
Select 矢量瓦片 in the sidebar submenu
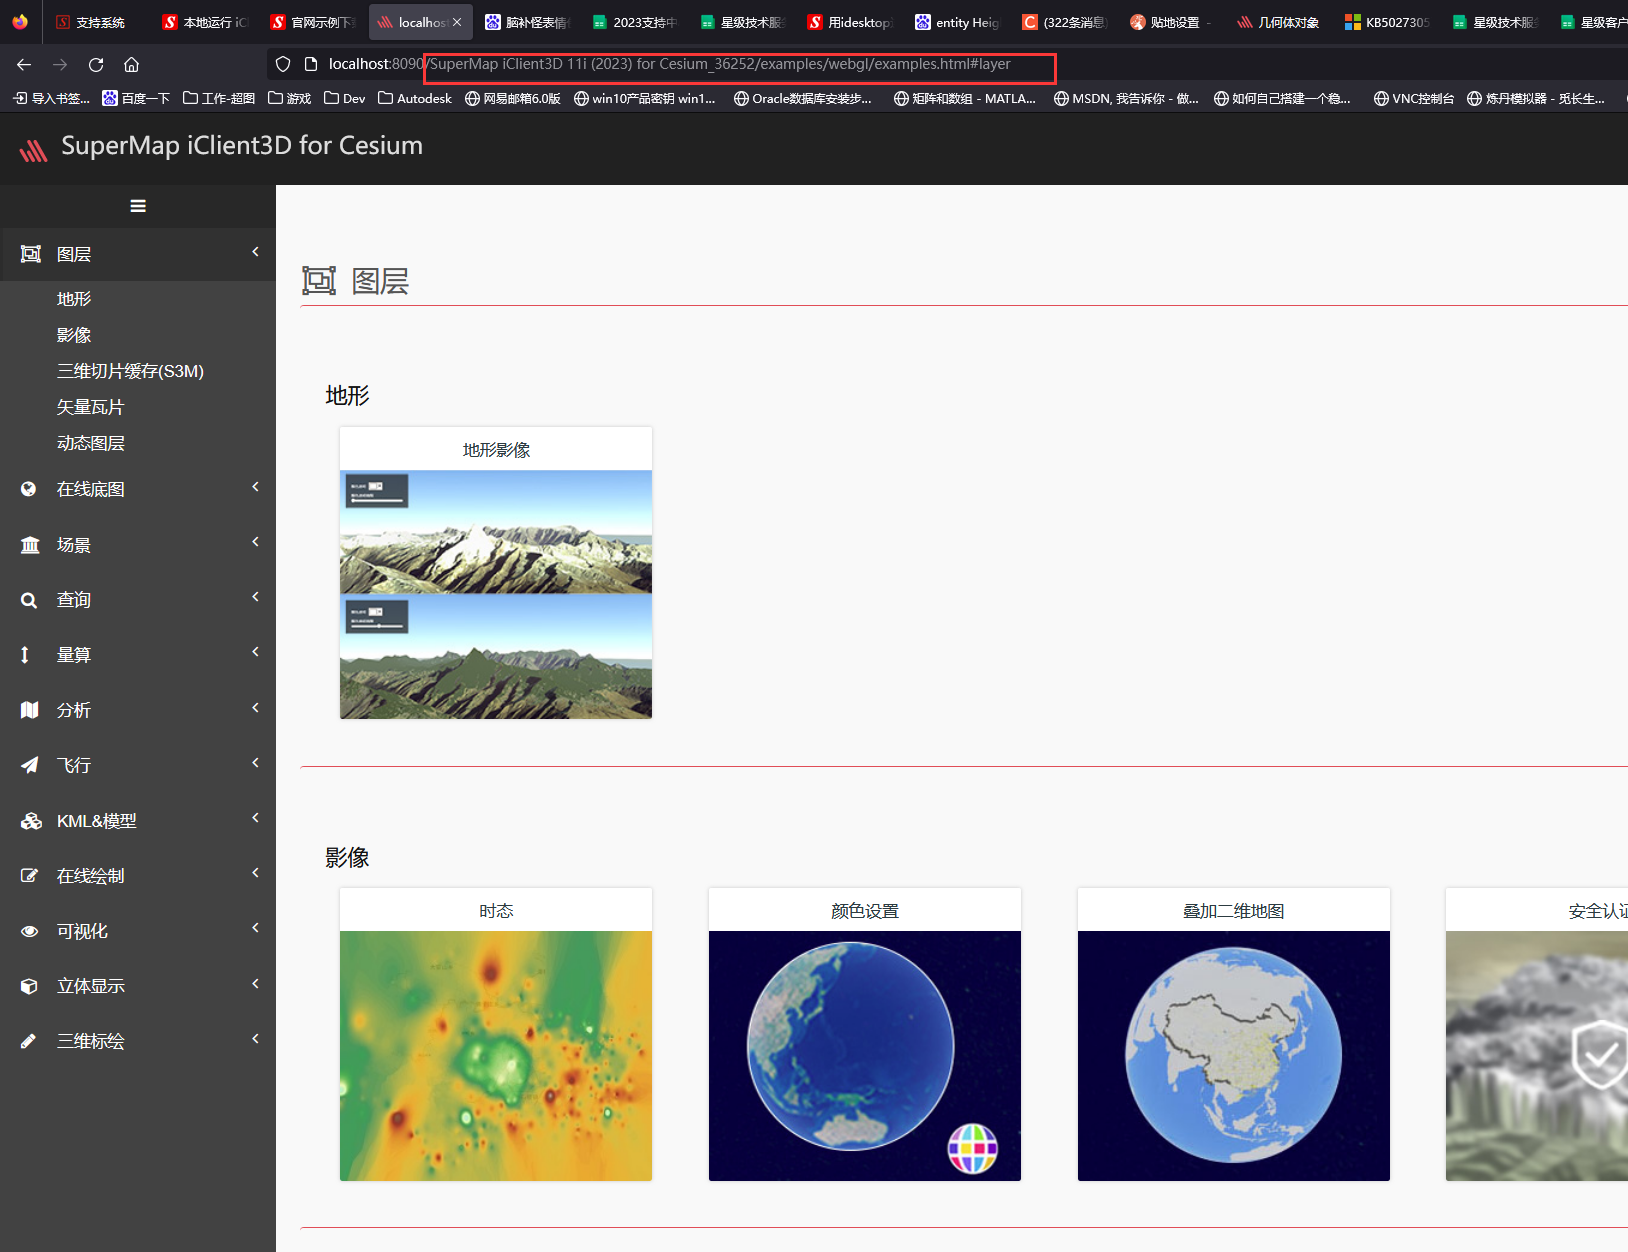point(91,407)
